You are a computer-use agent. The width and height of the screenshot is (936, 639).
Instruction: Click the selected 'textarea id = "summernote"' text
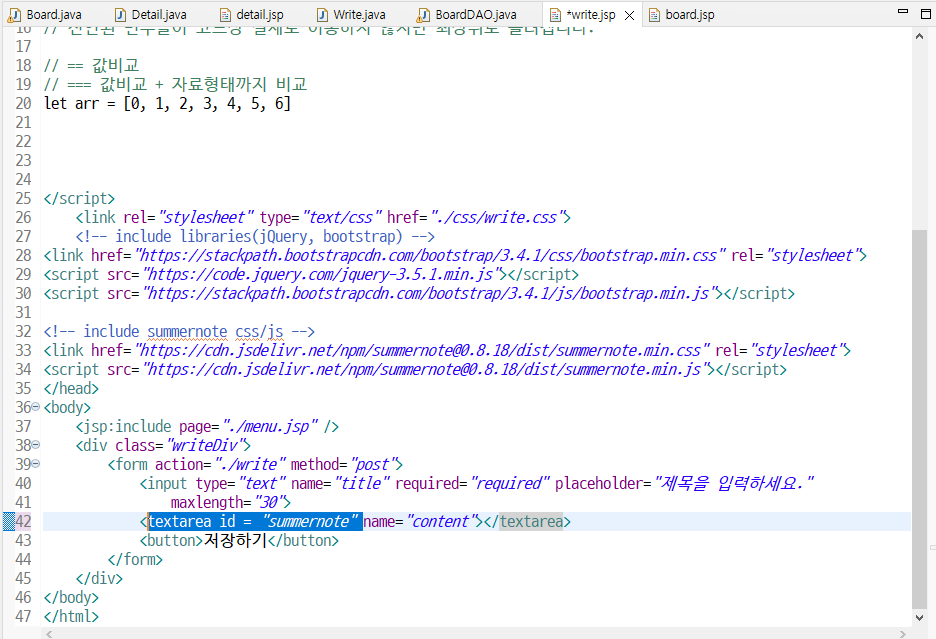[x=255, y=521]
